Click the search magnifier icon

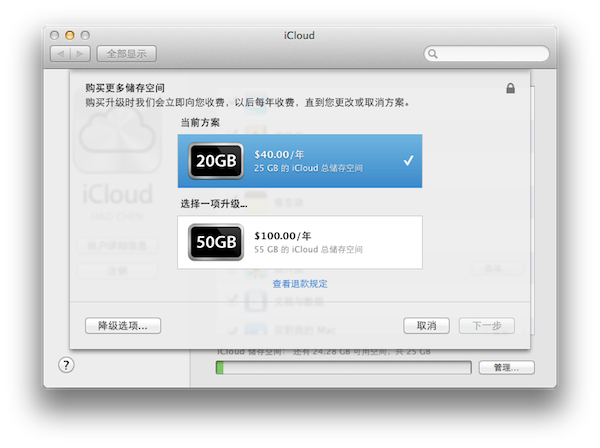pyautogui.click(x=433, y=54)
